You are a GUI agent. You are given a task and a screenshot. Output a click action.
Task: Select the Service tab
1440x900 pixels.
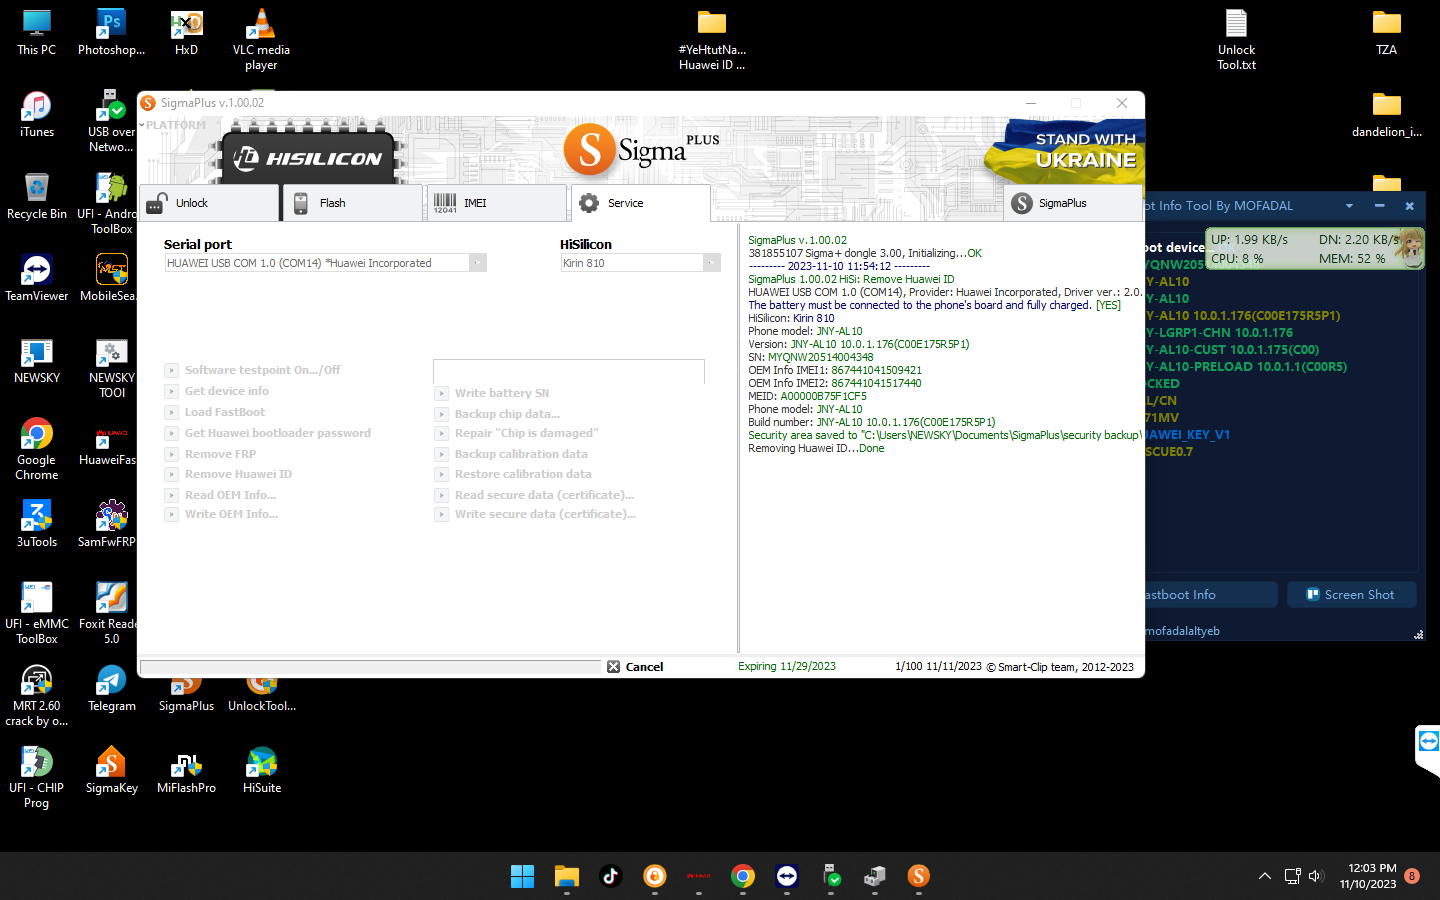[641, 203]
